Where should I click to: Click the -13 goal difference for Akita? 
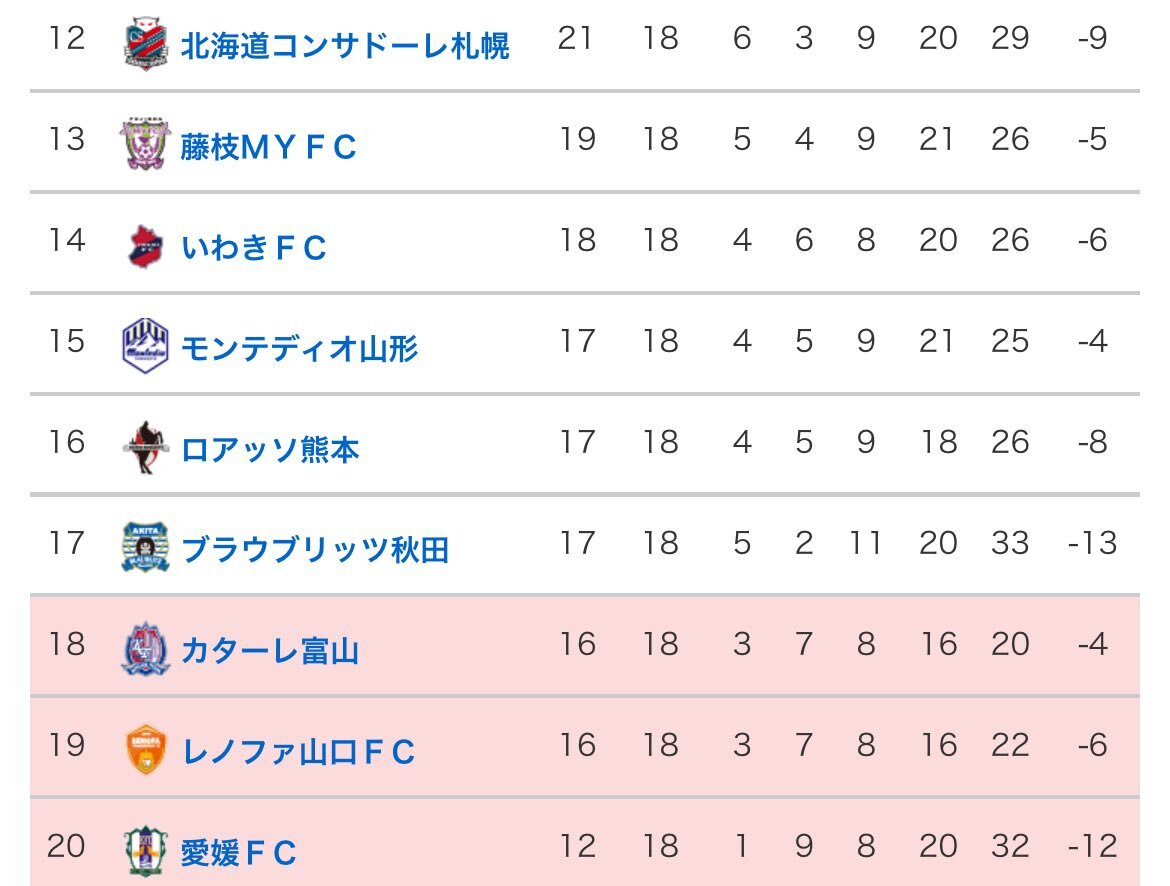pyautogui.click(x=1092, y=543)
